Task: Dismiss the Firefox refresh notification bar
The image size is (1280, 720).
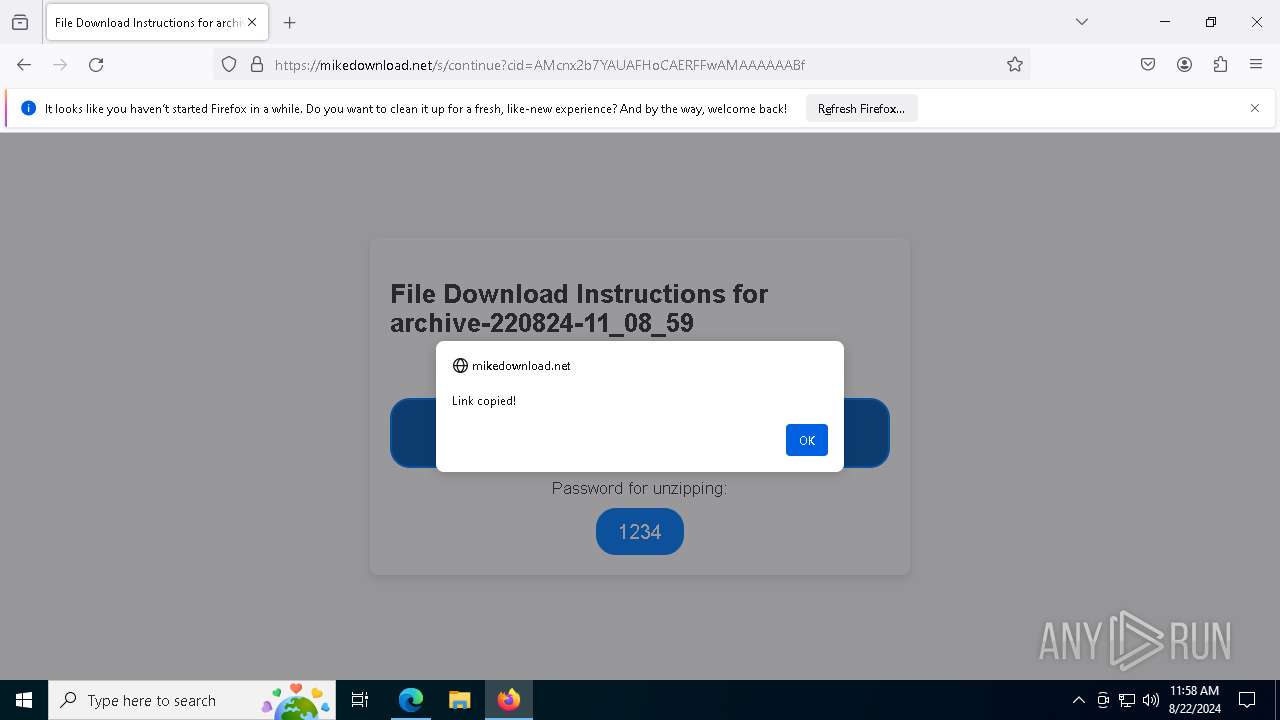Action: click(1255, 108)
